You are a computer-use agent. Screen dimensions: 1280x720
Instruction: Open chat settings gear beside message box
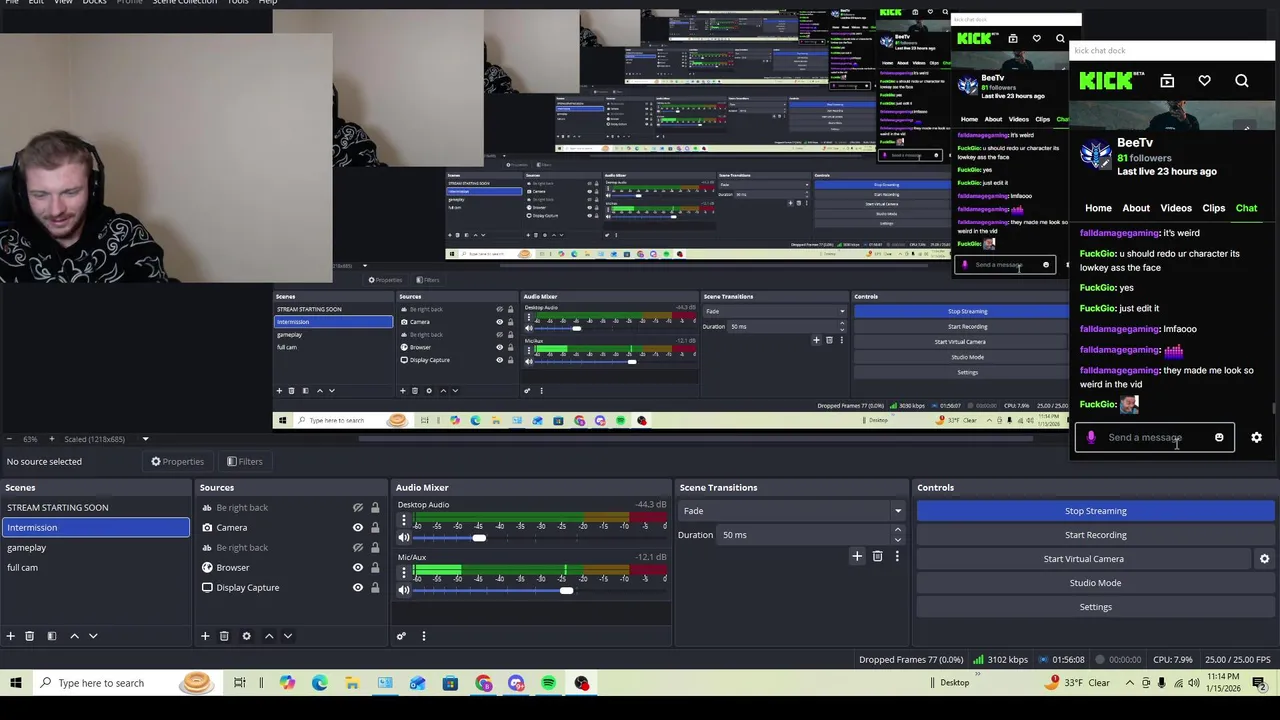point(1257,437)
